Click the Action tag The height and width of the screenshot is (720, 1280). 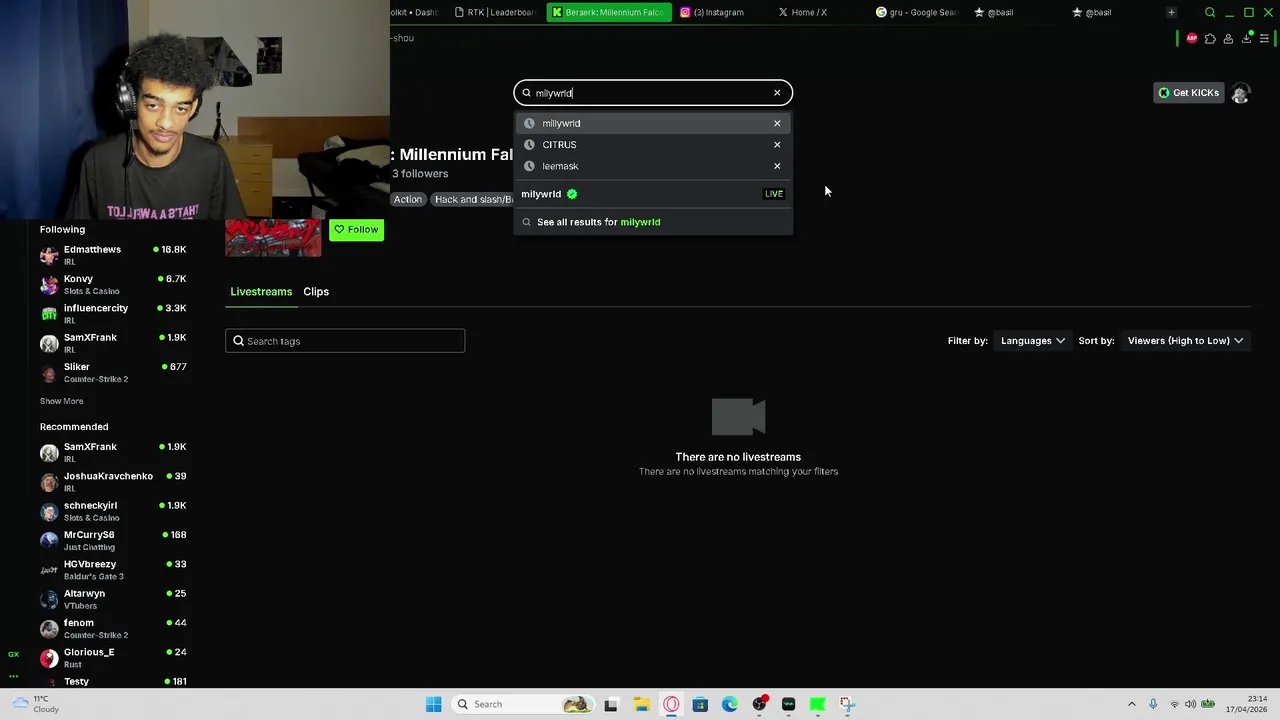(x=408, y=199)
